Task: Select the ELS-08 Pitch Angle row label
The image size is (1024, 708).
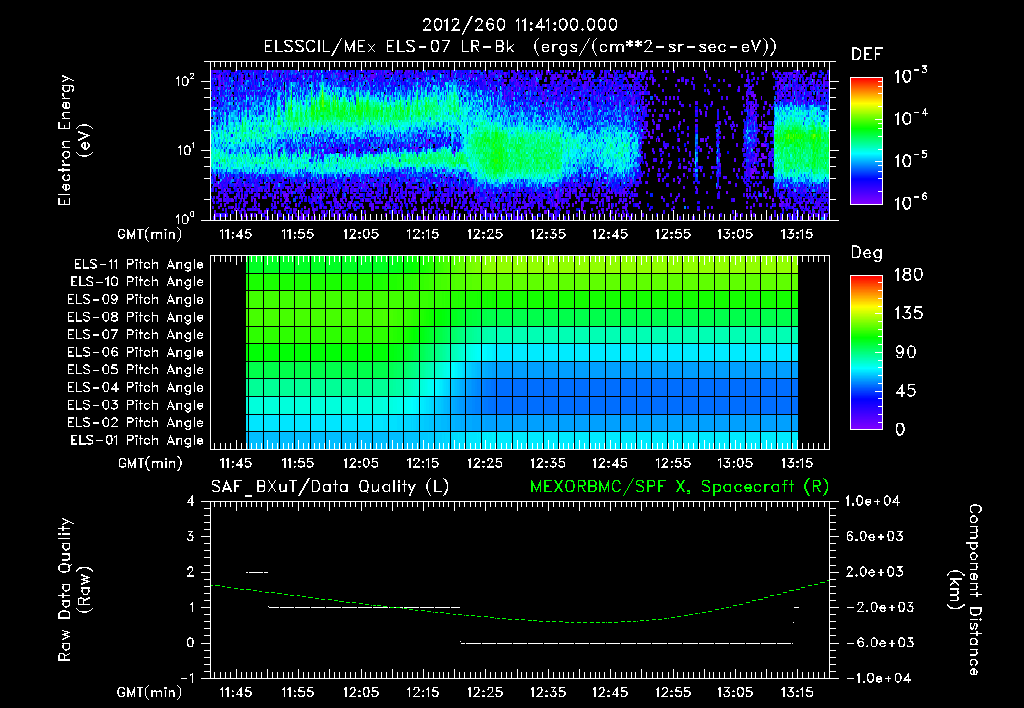Action: (136, 317)
